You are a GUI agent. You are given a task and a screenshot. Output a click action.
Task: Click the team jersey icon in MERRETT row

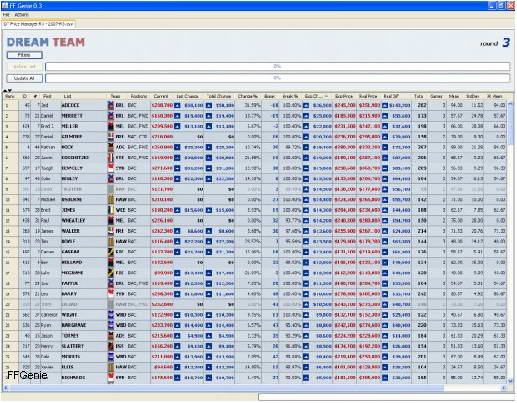(x=111, y=116)
